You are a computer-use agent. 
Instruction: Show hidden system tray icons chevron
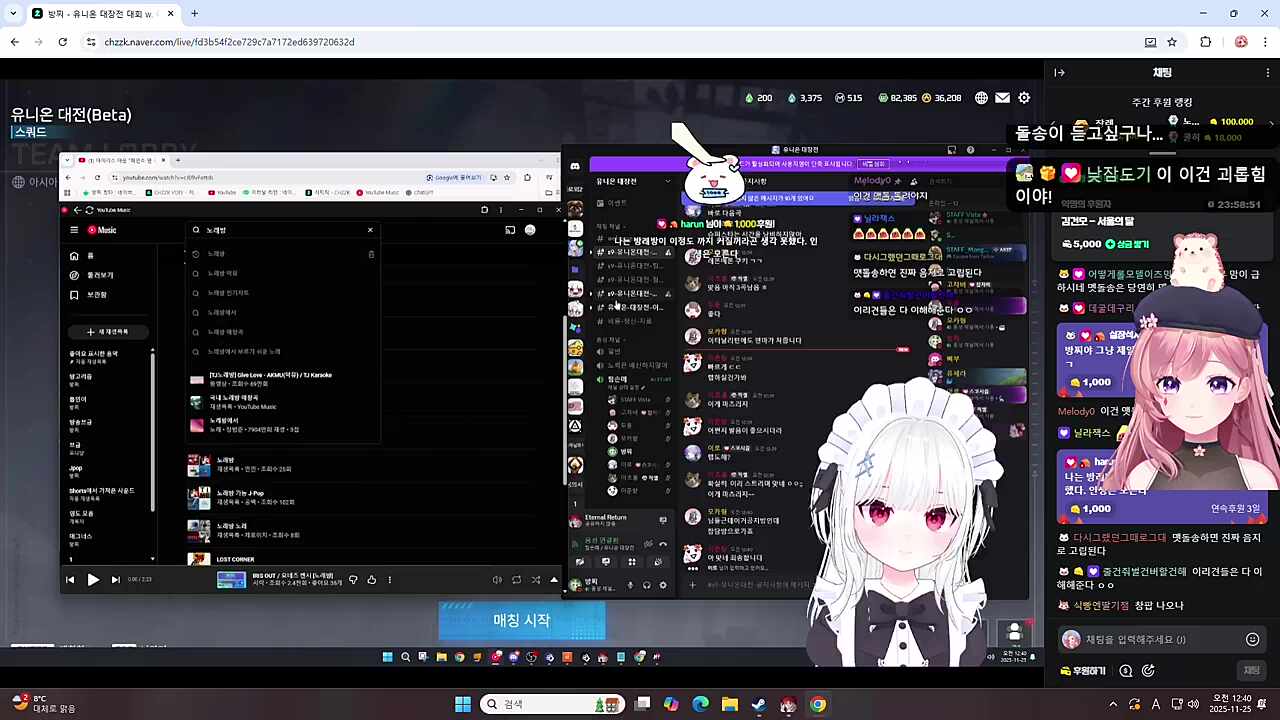pos(1113,704)
